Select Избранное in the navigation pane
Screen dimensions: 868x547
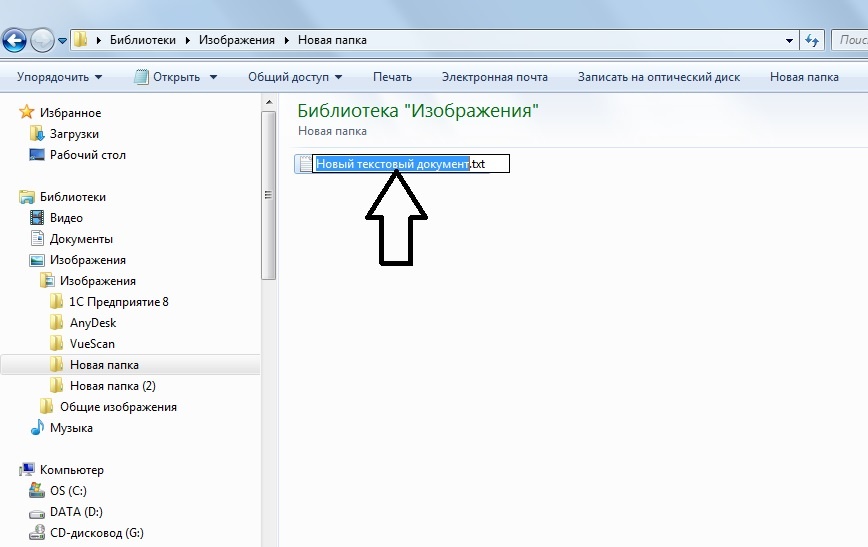click(70, 113)
